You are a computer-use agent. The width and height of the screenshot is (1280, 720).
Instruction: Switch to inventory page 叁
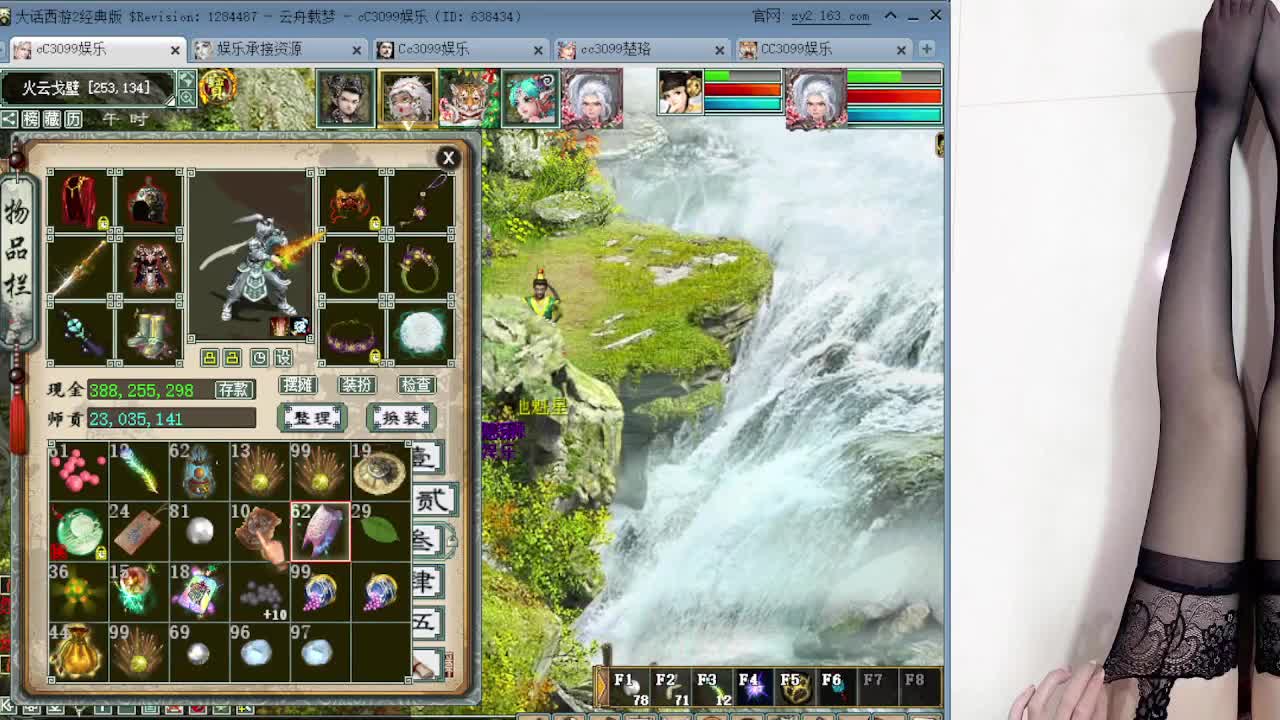click(x=427, y=540)
